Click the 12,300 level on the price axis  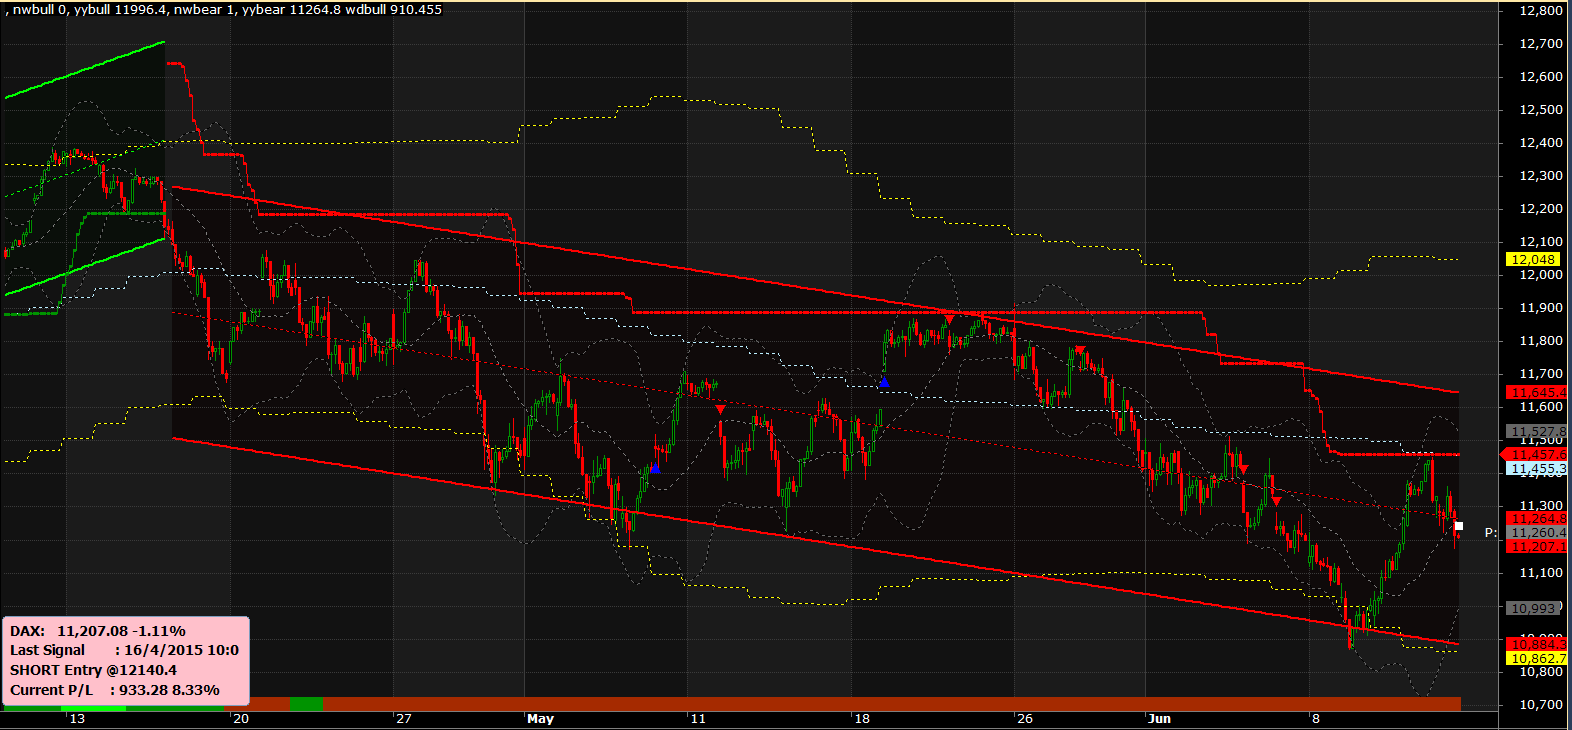[1541, 176]
